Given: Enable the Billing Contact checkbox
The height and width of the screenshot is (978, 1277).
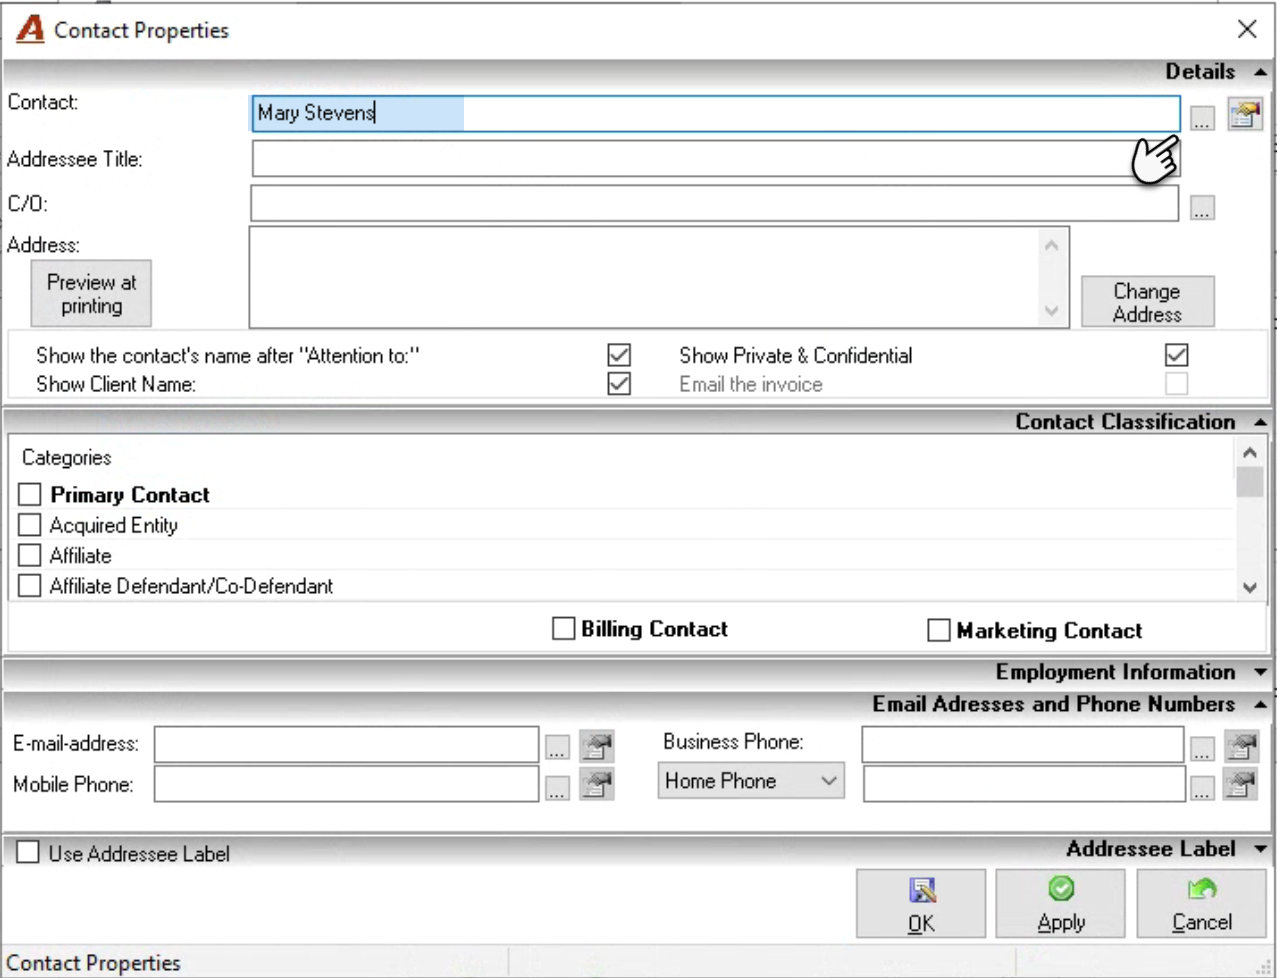Looking at the screenshot, I should point(564,628).
